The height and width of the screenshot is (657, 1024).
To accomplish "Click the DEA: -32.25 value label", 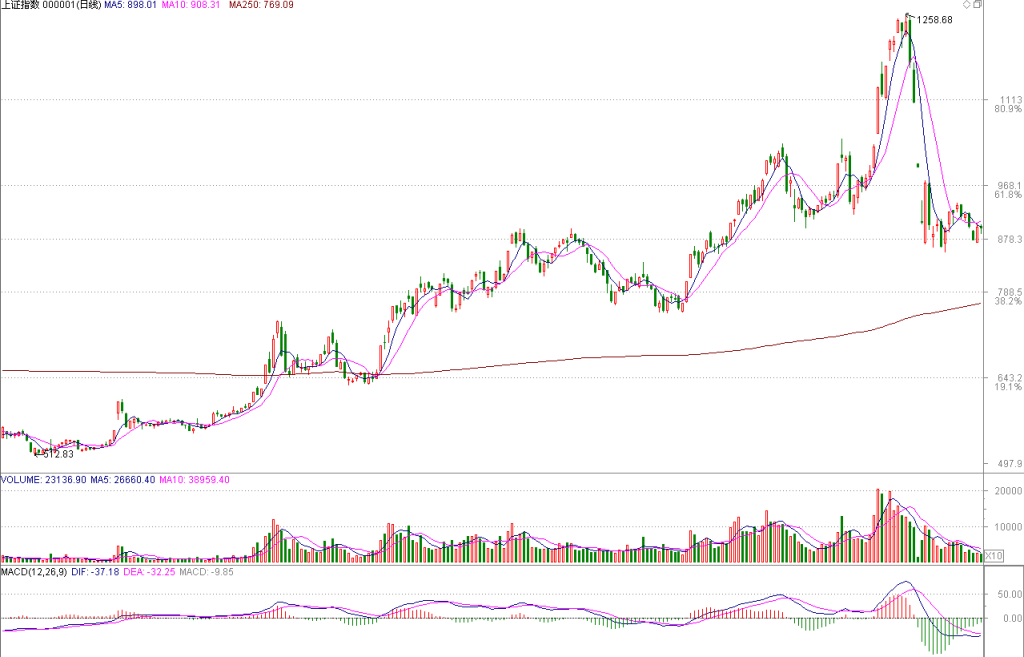I will 150,571.
